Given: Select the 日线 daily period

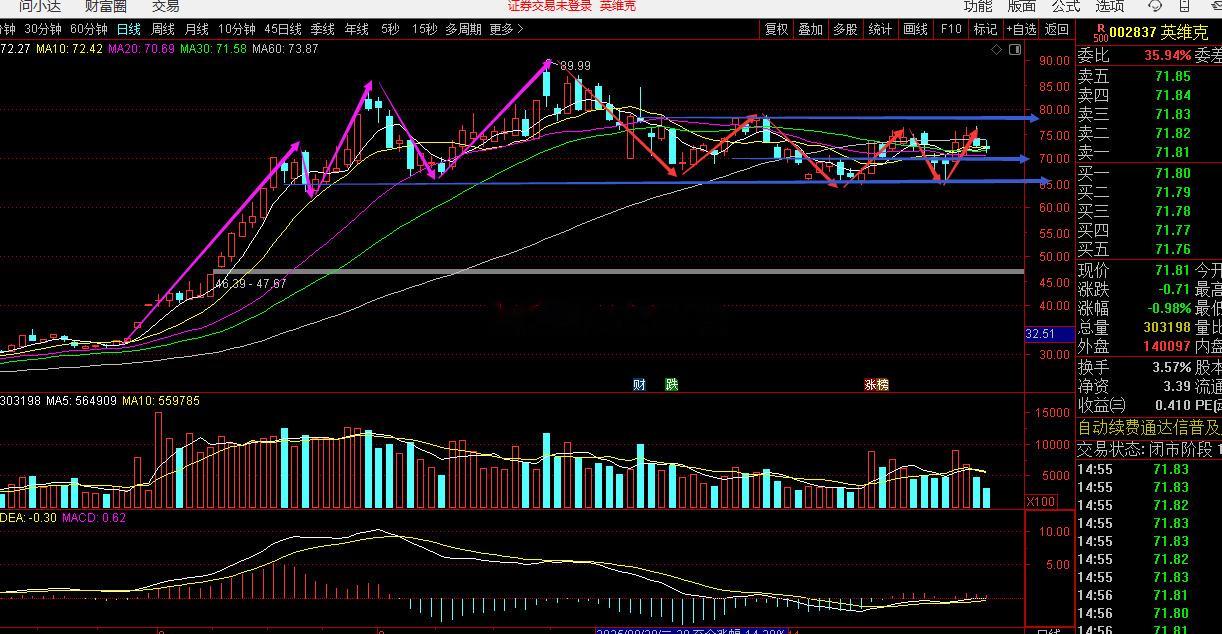Looking at the screenshot, I should pos(129,30).
